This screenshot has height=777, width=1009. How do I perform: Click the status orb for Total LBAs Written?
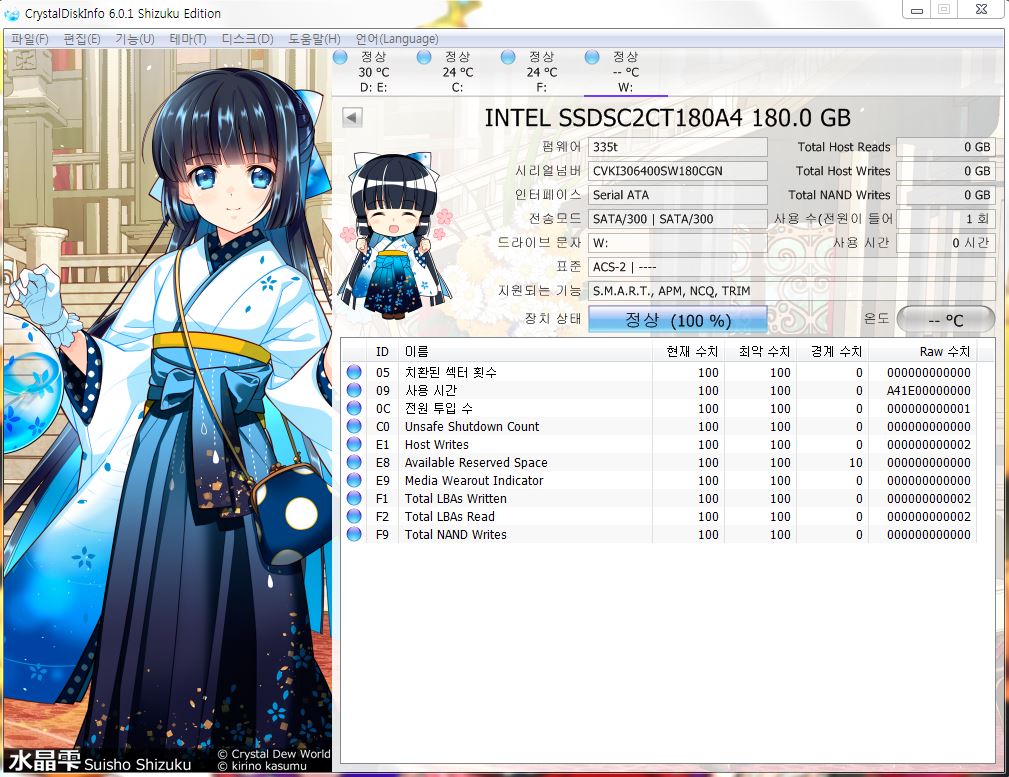pyautogui.click(x=354, y=498)
